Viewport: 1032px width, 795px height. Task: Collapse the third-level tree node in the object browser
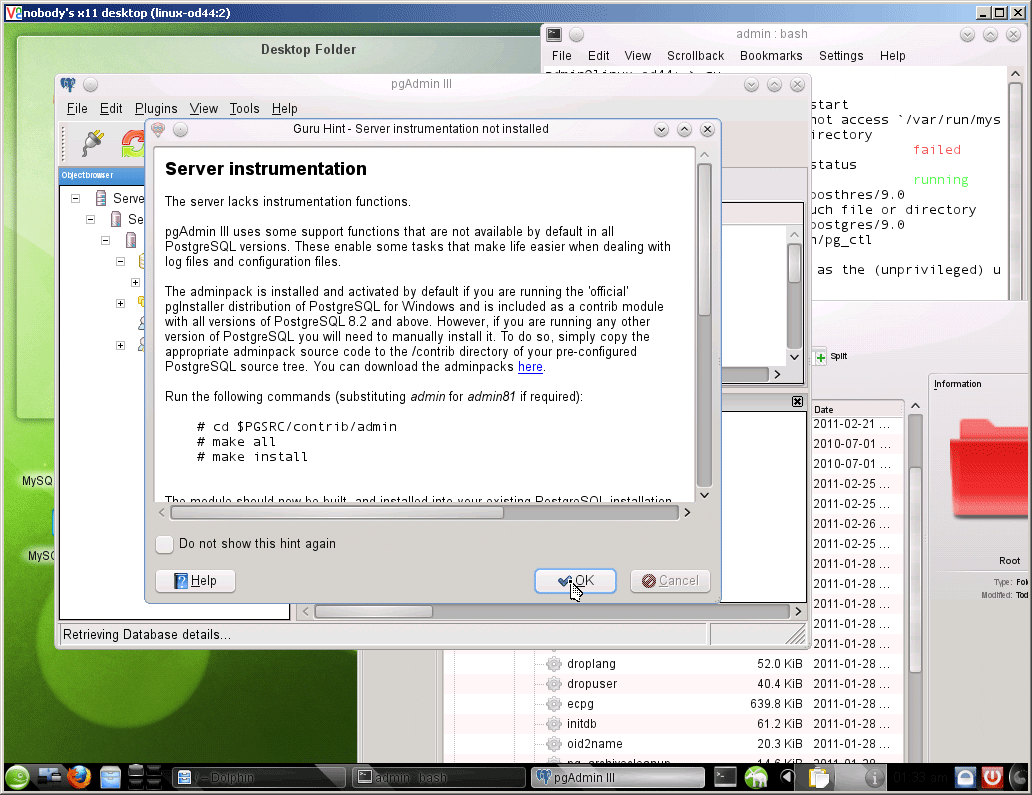tap(105, 240)
